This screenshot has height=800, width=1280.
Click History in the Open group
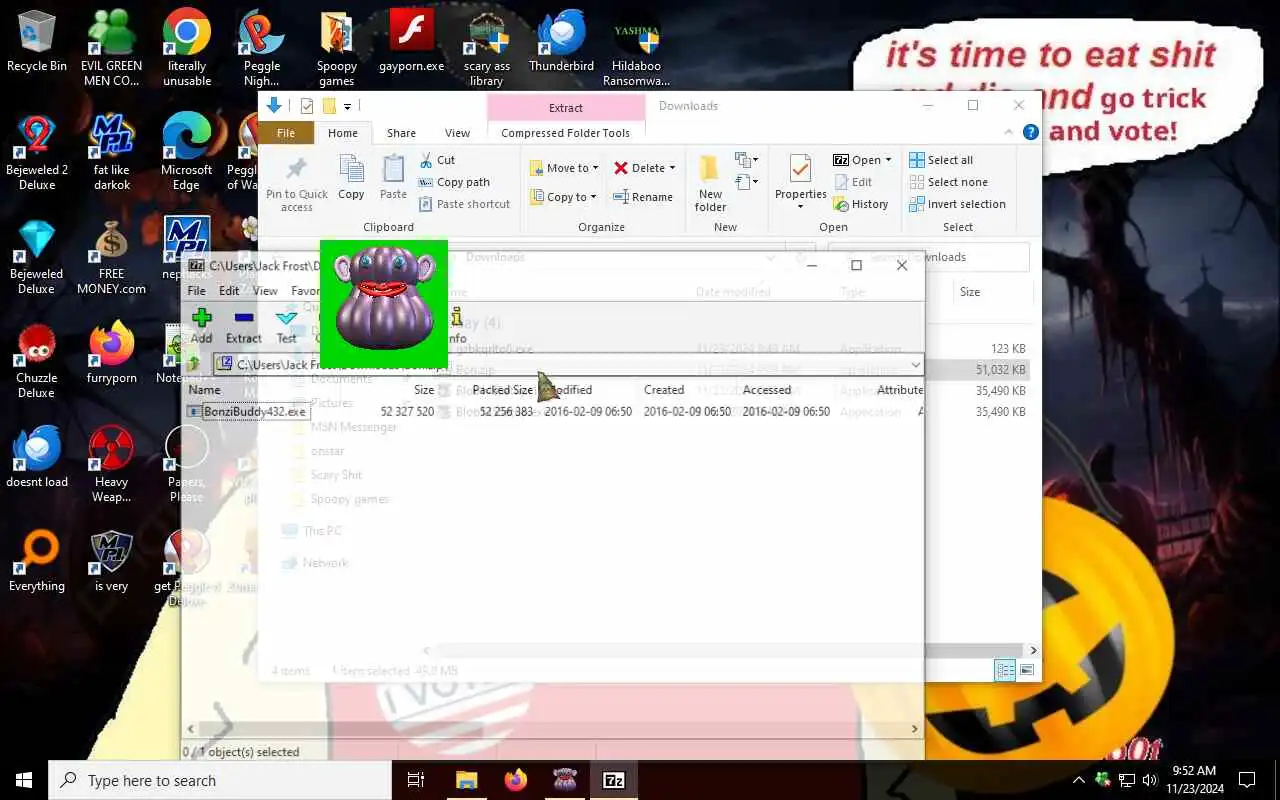tap(860, 204)
